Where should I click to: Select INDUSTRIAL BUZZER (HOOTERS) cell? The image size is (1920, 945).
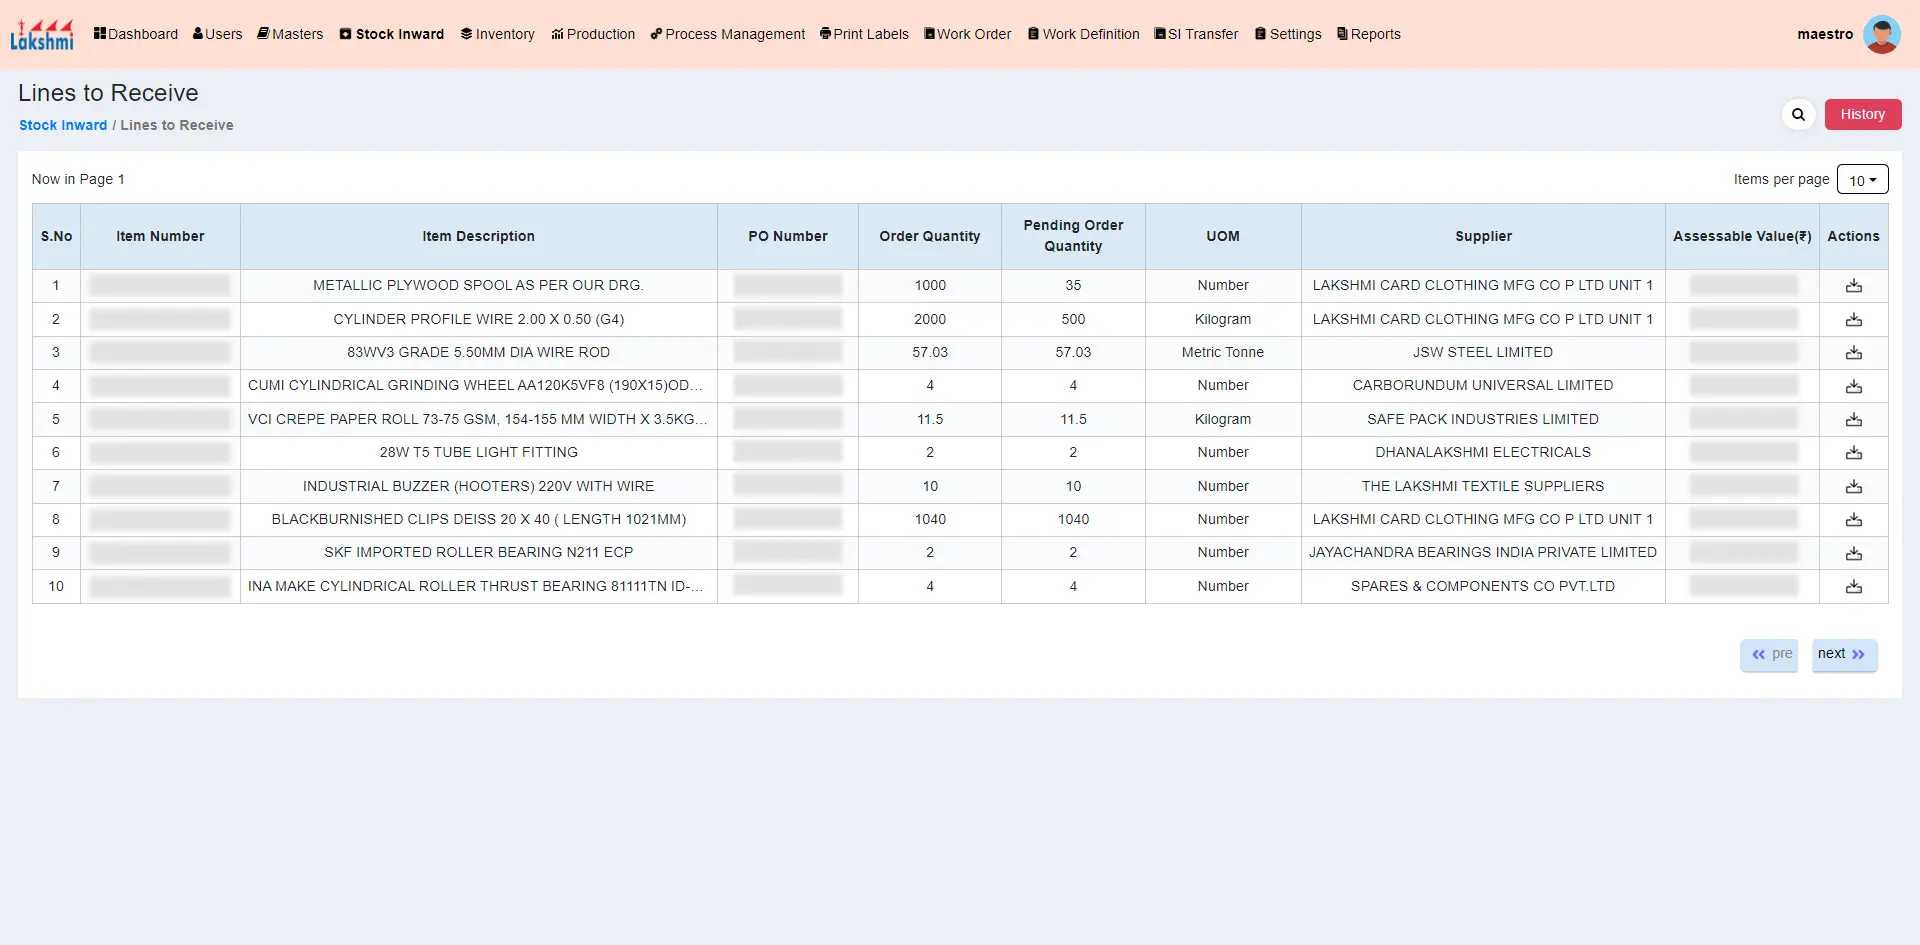(x=478, y=487)
